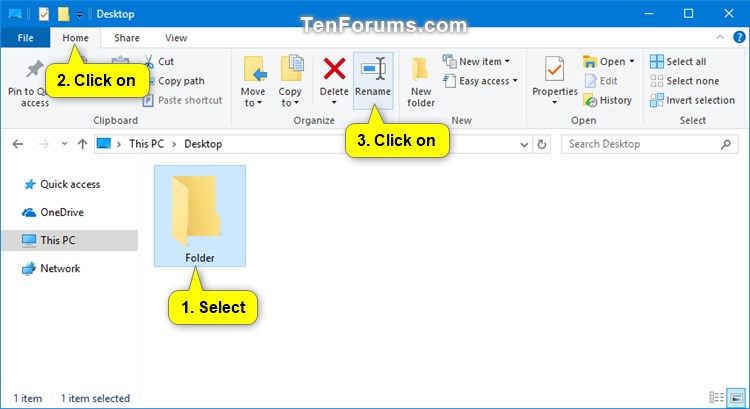Image resolution: width=750 pixels, height=409 pixels.
Task: Click the red Delete icon
Action: click(334, 69)
